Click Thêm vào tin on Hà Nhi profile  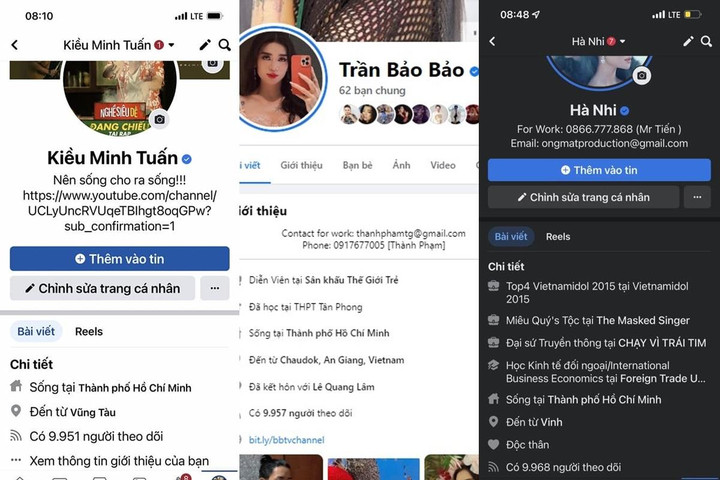point(599,170)
